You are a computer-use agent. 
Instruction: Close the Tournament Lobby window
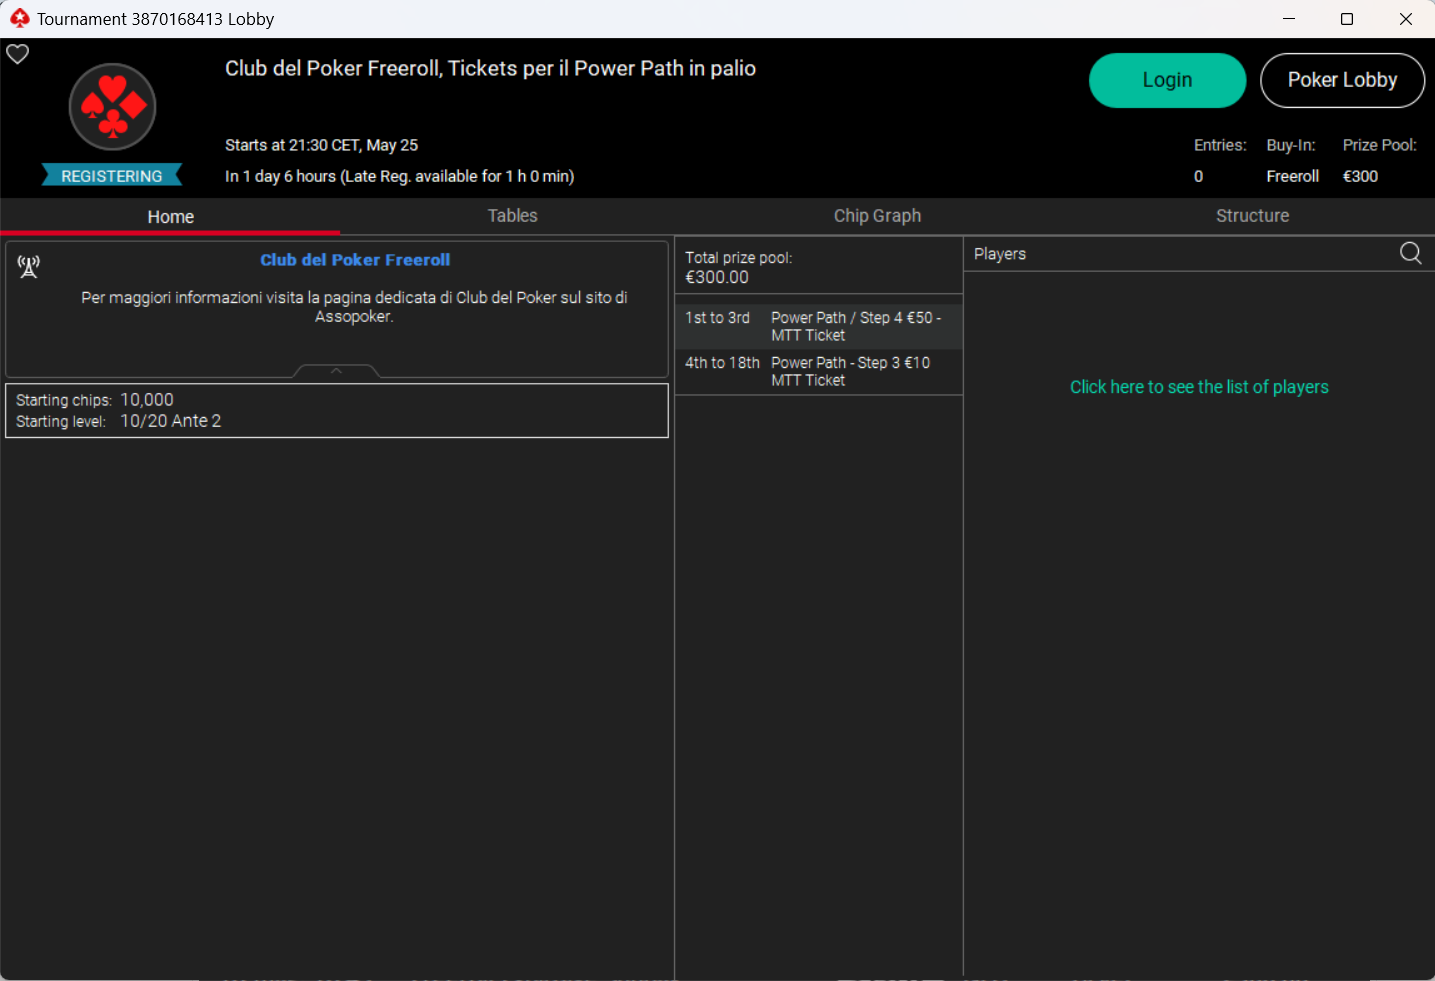click(1405, 19)
